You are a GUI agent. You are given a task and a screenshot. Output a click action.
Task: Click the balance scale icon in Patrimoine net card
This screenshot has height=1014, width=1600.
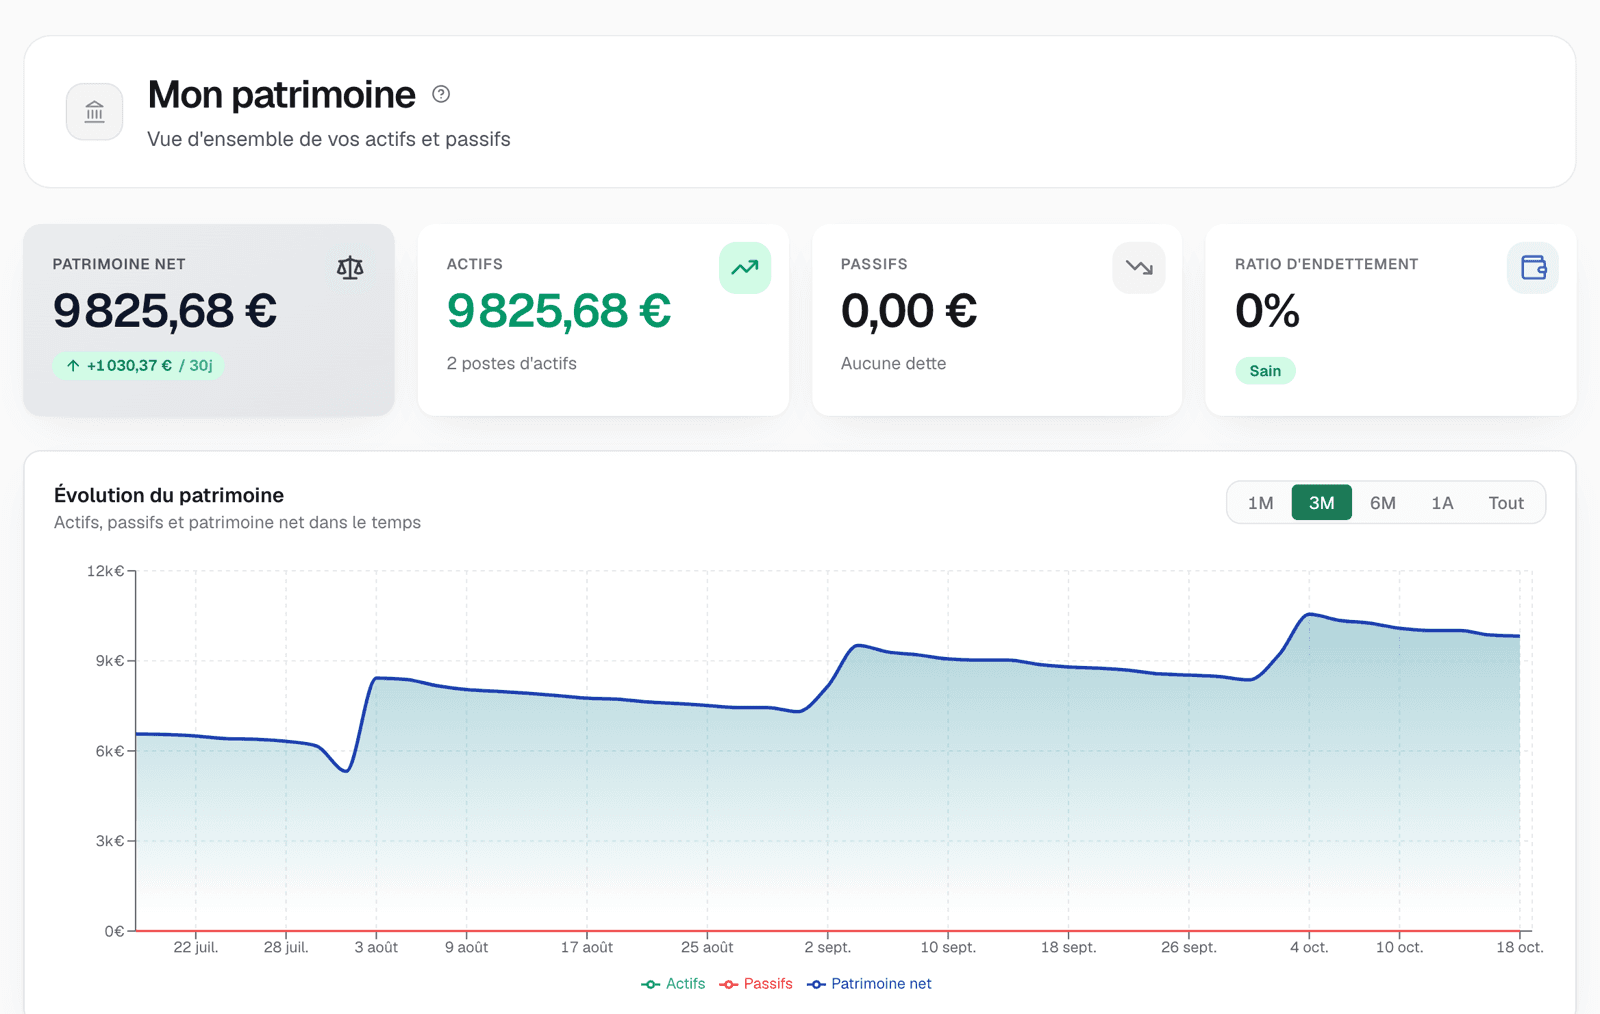pos(350,268)
